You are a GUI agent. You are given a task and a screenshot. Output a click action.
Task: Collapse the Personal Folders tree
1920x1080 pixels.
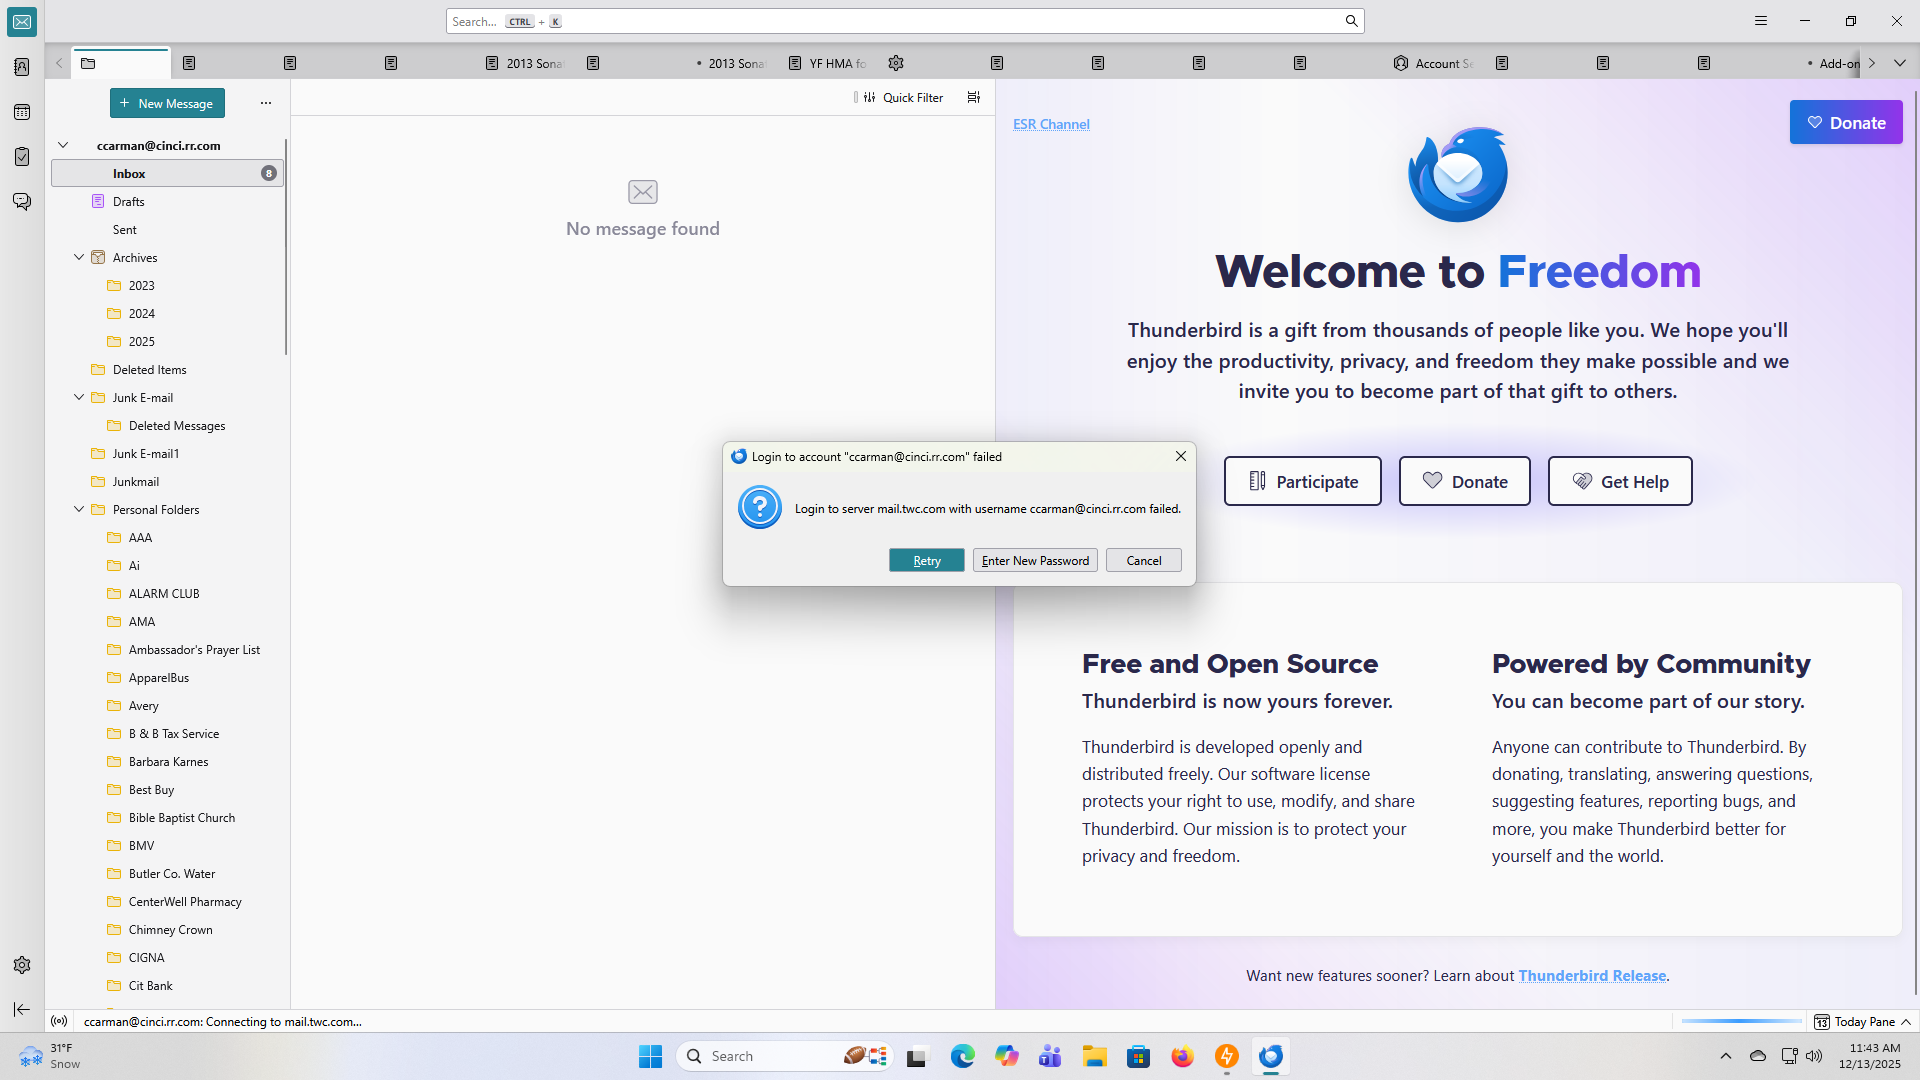(79, 509)
